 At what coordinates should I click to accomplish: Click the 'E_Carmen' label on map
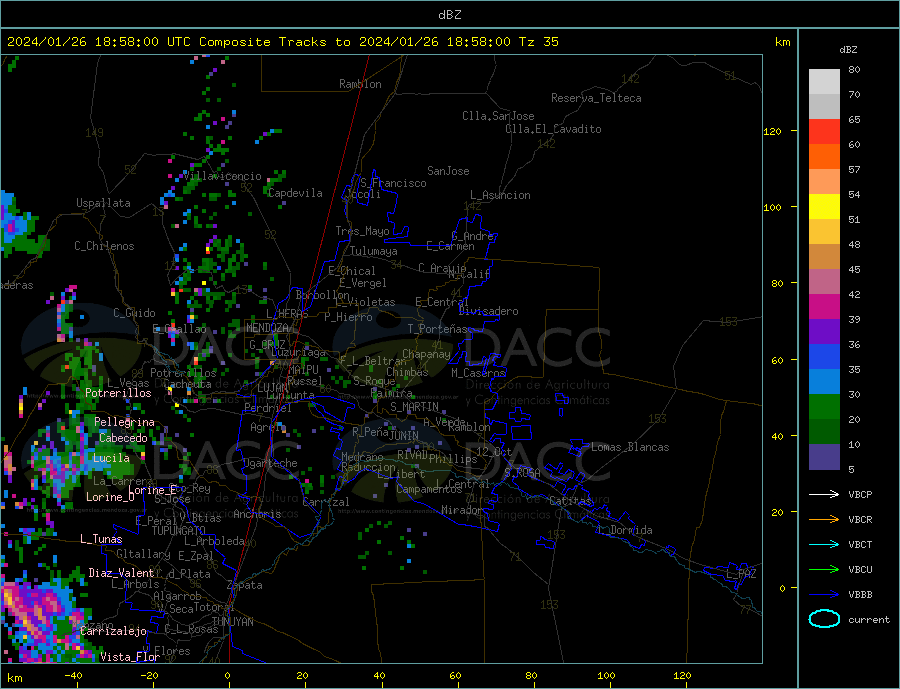tap(451, 246)
